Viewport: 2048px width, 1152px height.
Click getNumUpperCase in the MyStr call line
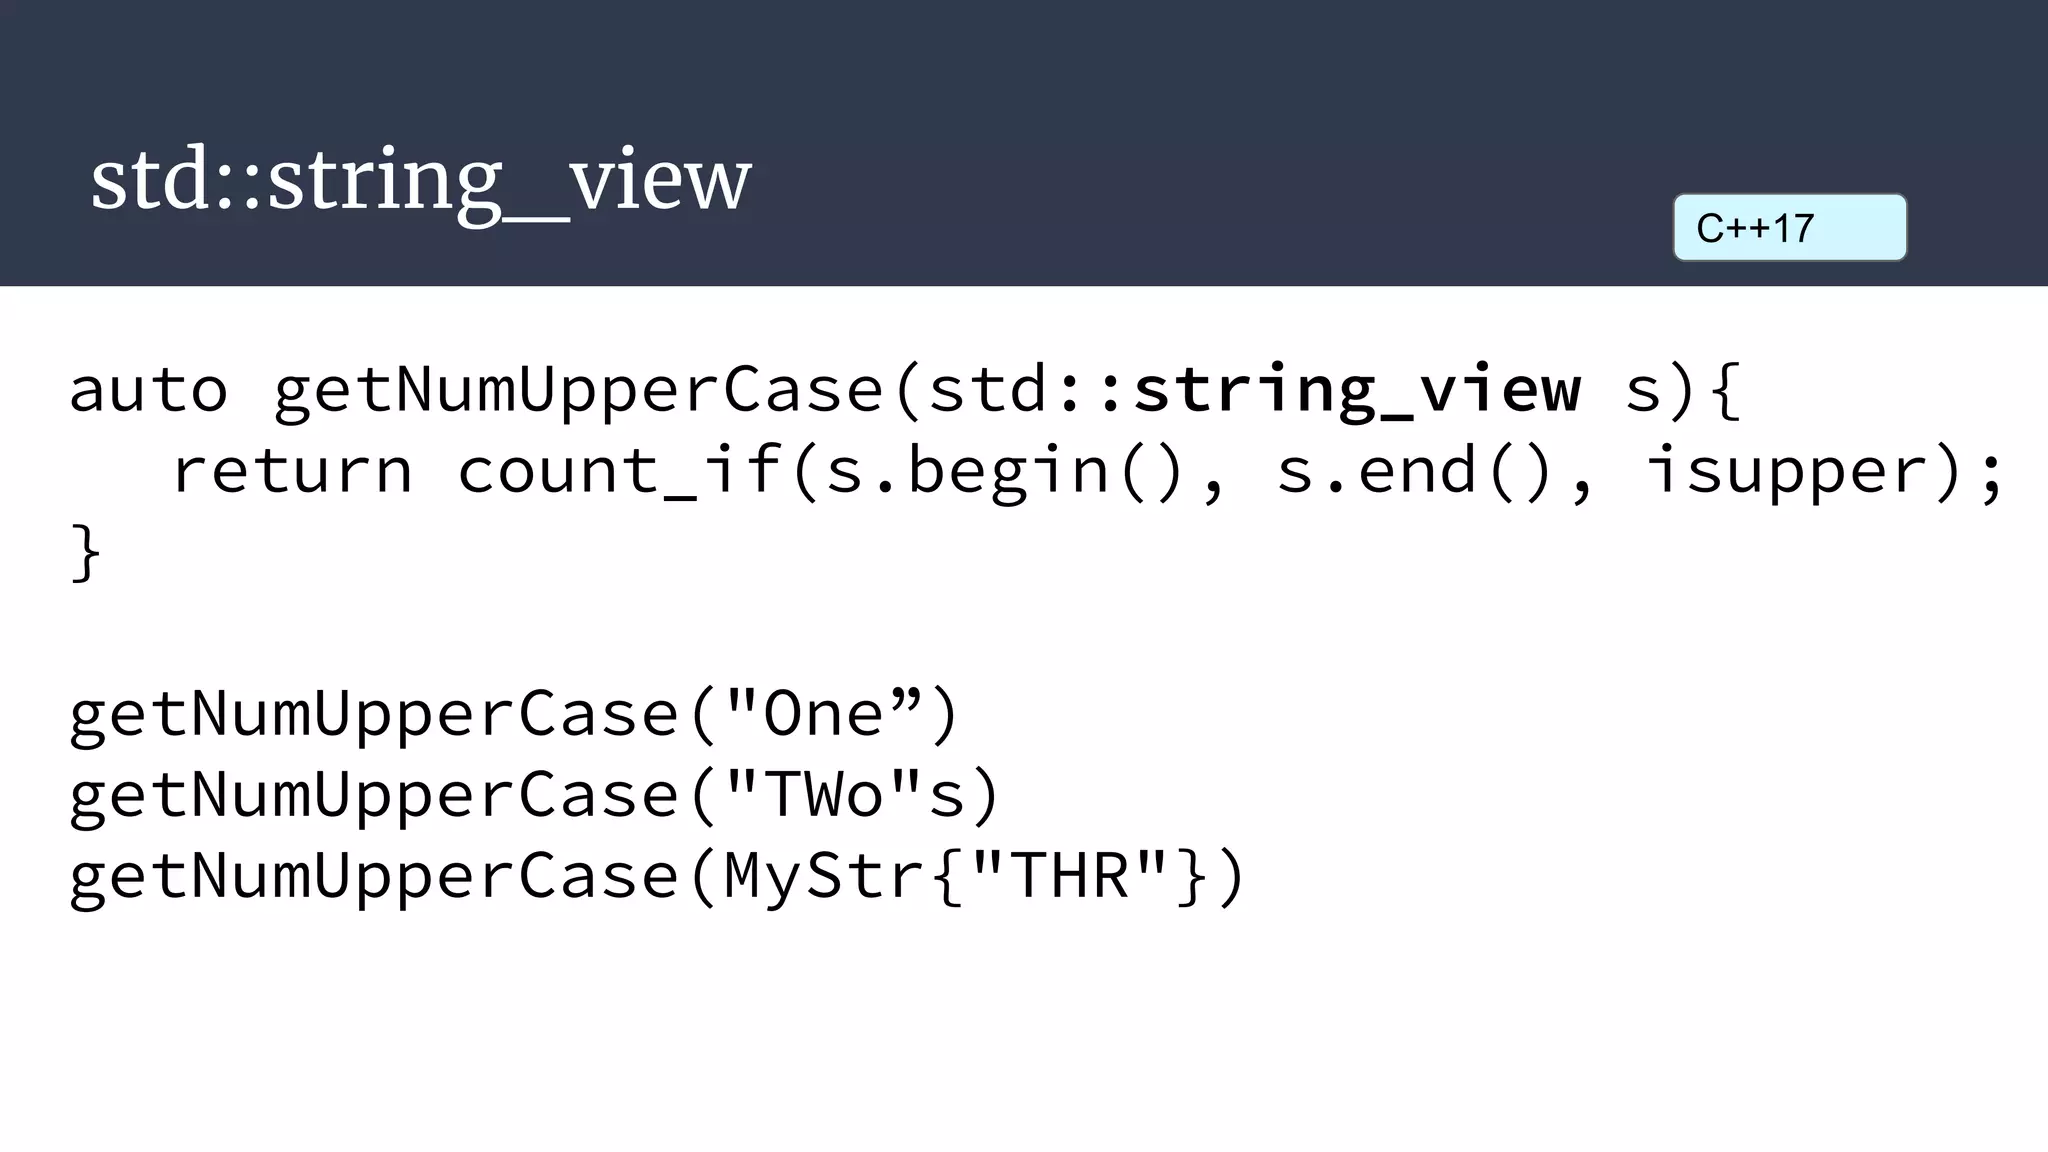(375, 877)
